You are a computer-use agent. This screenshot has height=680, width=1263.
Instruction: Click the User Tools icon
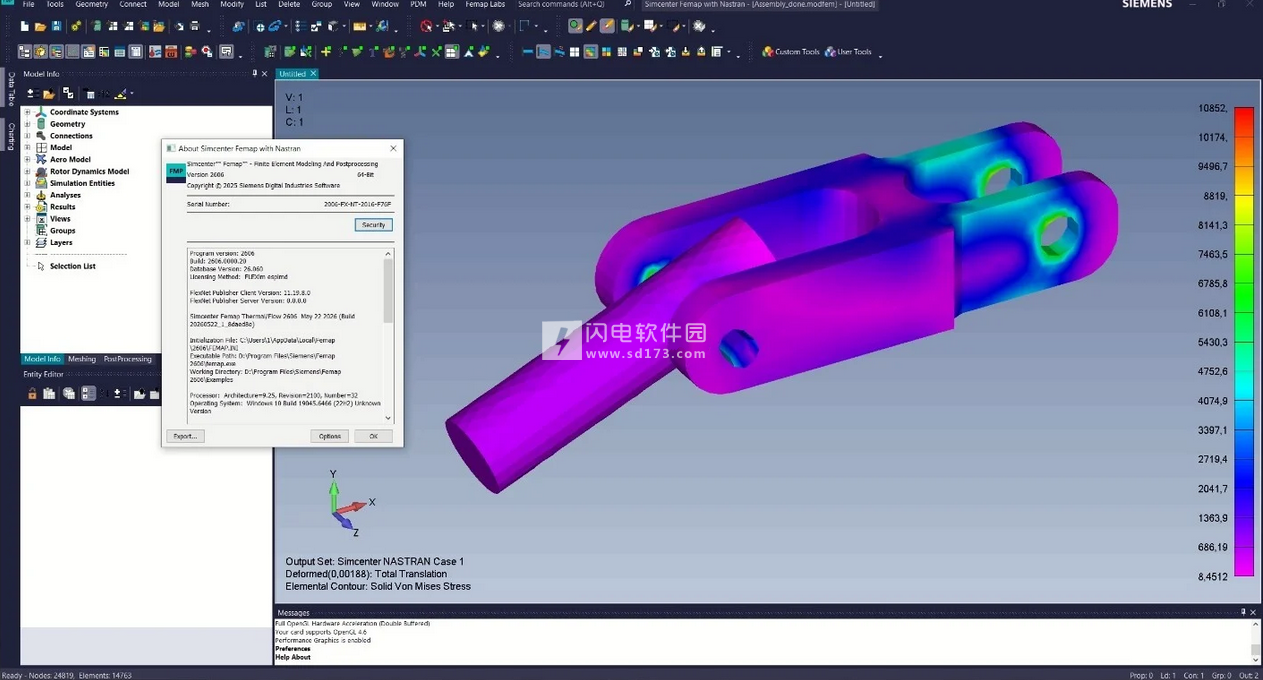pos(830,52)
